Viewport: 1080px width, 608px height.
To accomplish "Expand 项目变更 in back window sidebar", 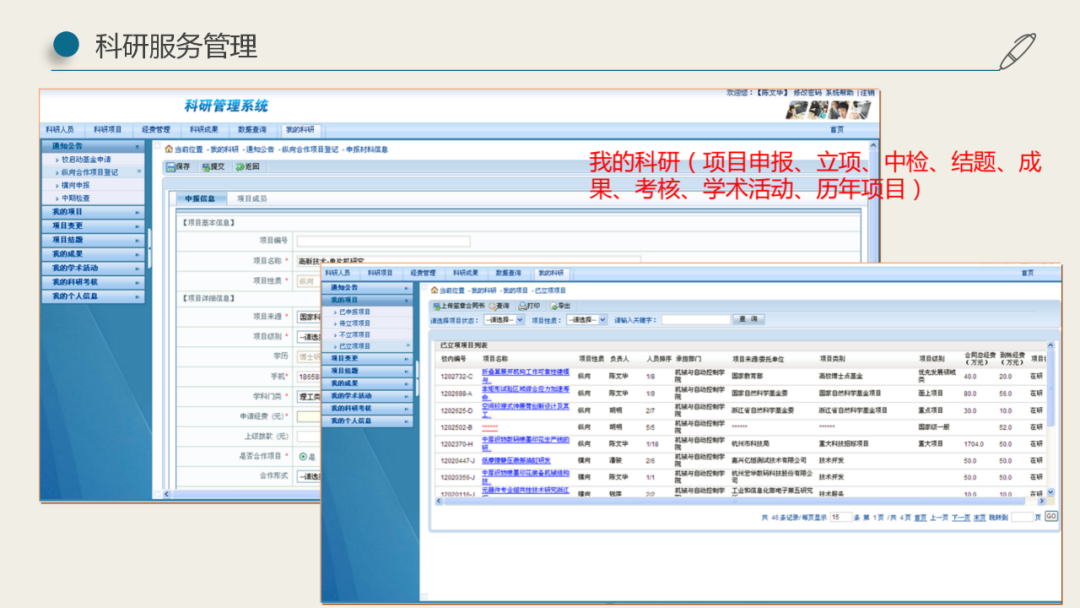I will [x=92, y=226].
